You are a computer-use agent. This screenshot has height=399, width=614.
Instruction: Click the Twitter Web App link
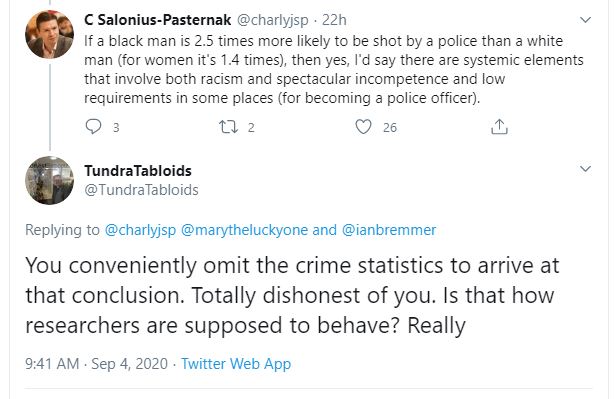click(236, 364)
